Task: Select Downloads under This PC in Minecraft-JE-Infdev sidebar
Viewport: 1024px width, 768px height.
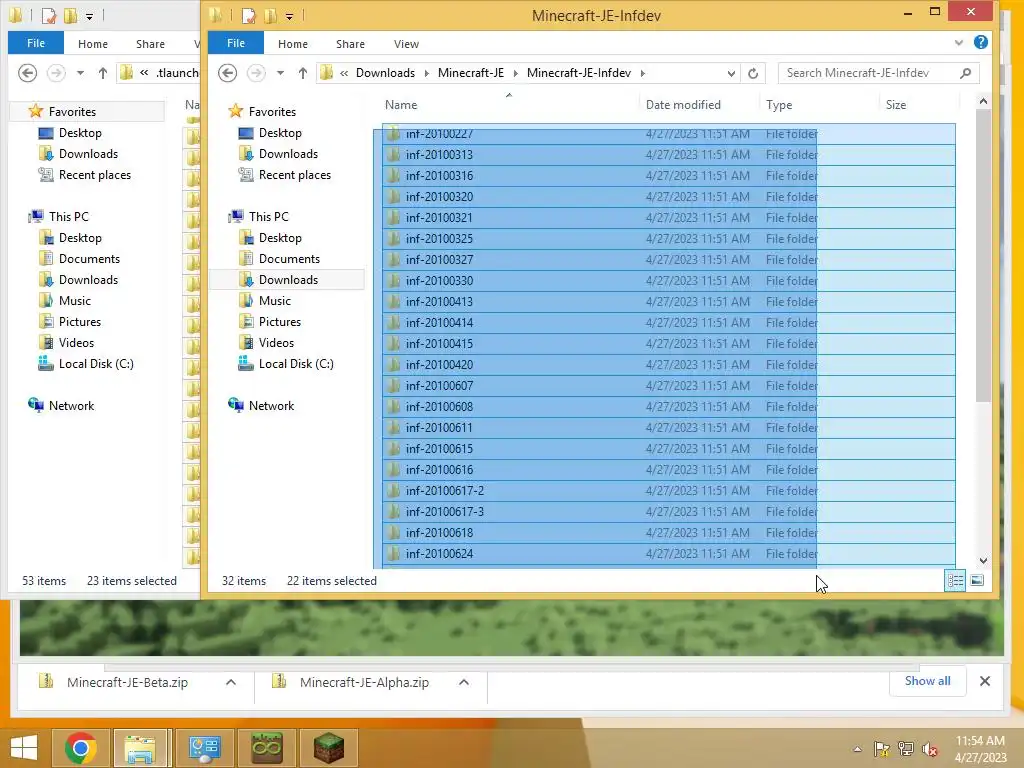Action: (288, 280)
